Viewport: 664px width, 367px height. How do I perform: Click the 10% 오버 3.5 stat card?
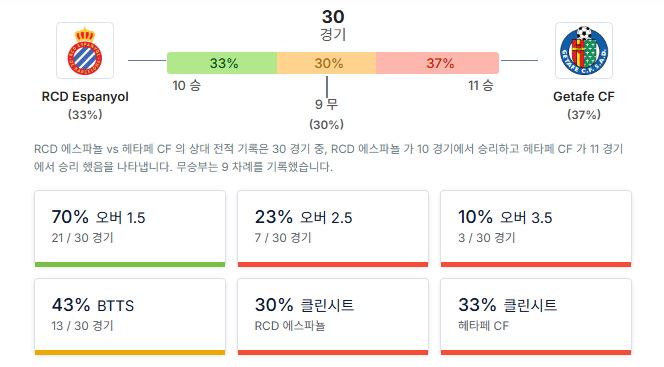pos(536,229)
